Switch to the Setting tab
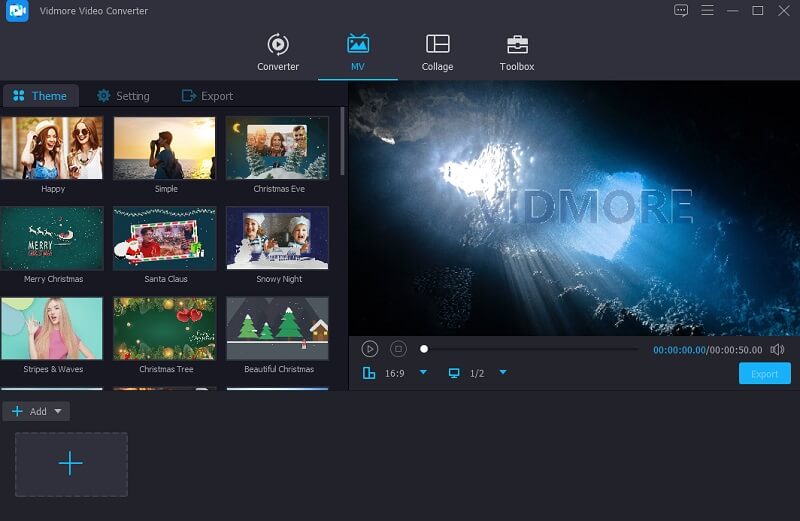 click(x=123, y=96)
